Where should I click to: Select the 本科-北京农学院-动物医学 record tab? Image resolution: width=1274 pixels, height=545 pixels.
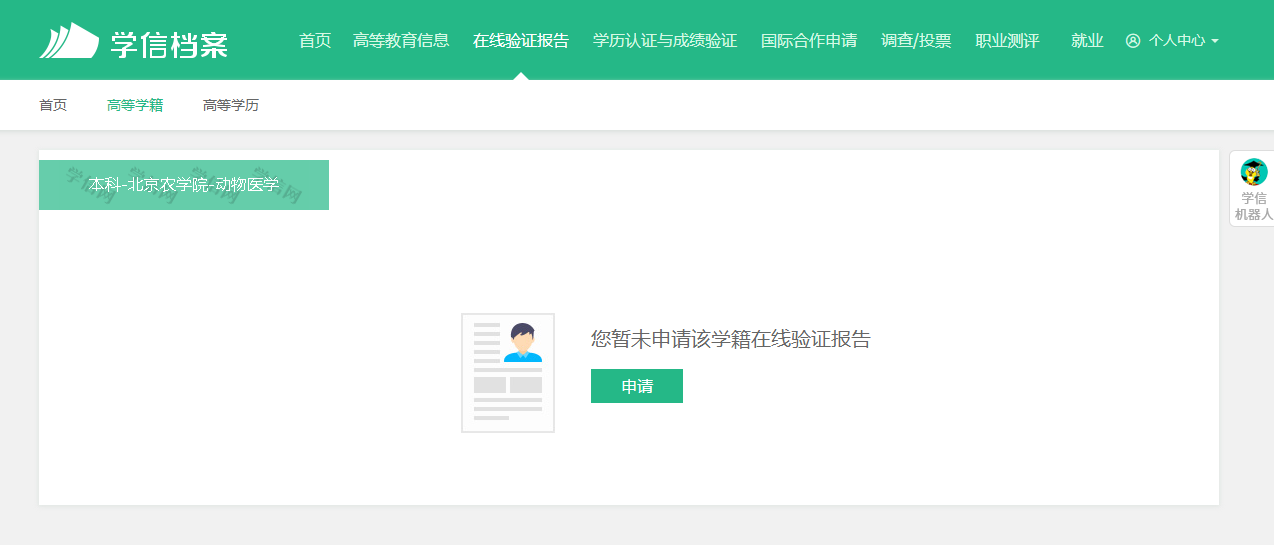coord(184,185)
